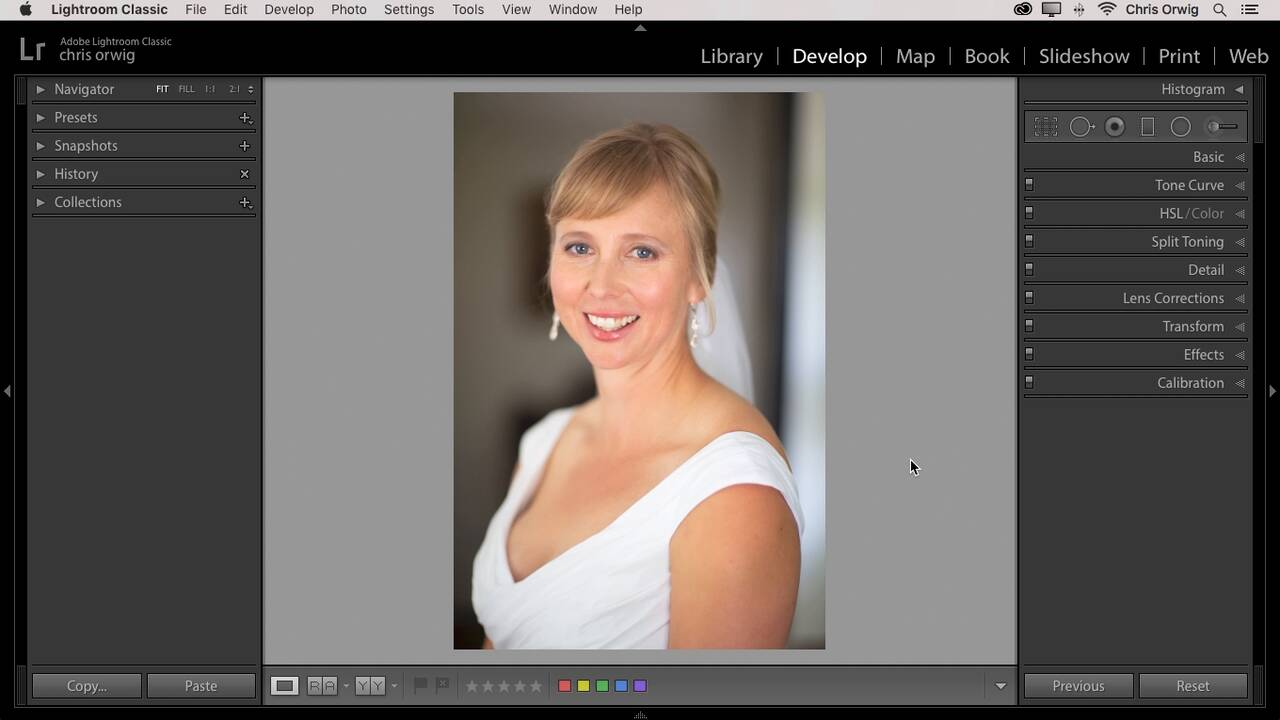The width and height of the screenshot is (1280, 720).
Task: Switch to Loupe view in the toolbar
Action: coord(284,686)
